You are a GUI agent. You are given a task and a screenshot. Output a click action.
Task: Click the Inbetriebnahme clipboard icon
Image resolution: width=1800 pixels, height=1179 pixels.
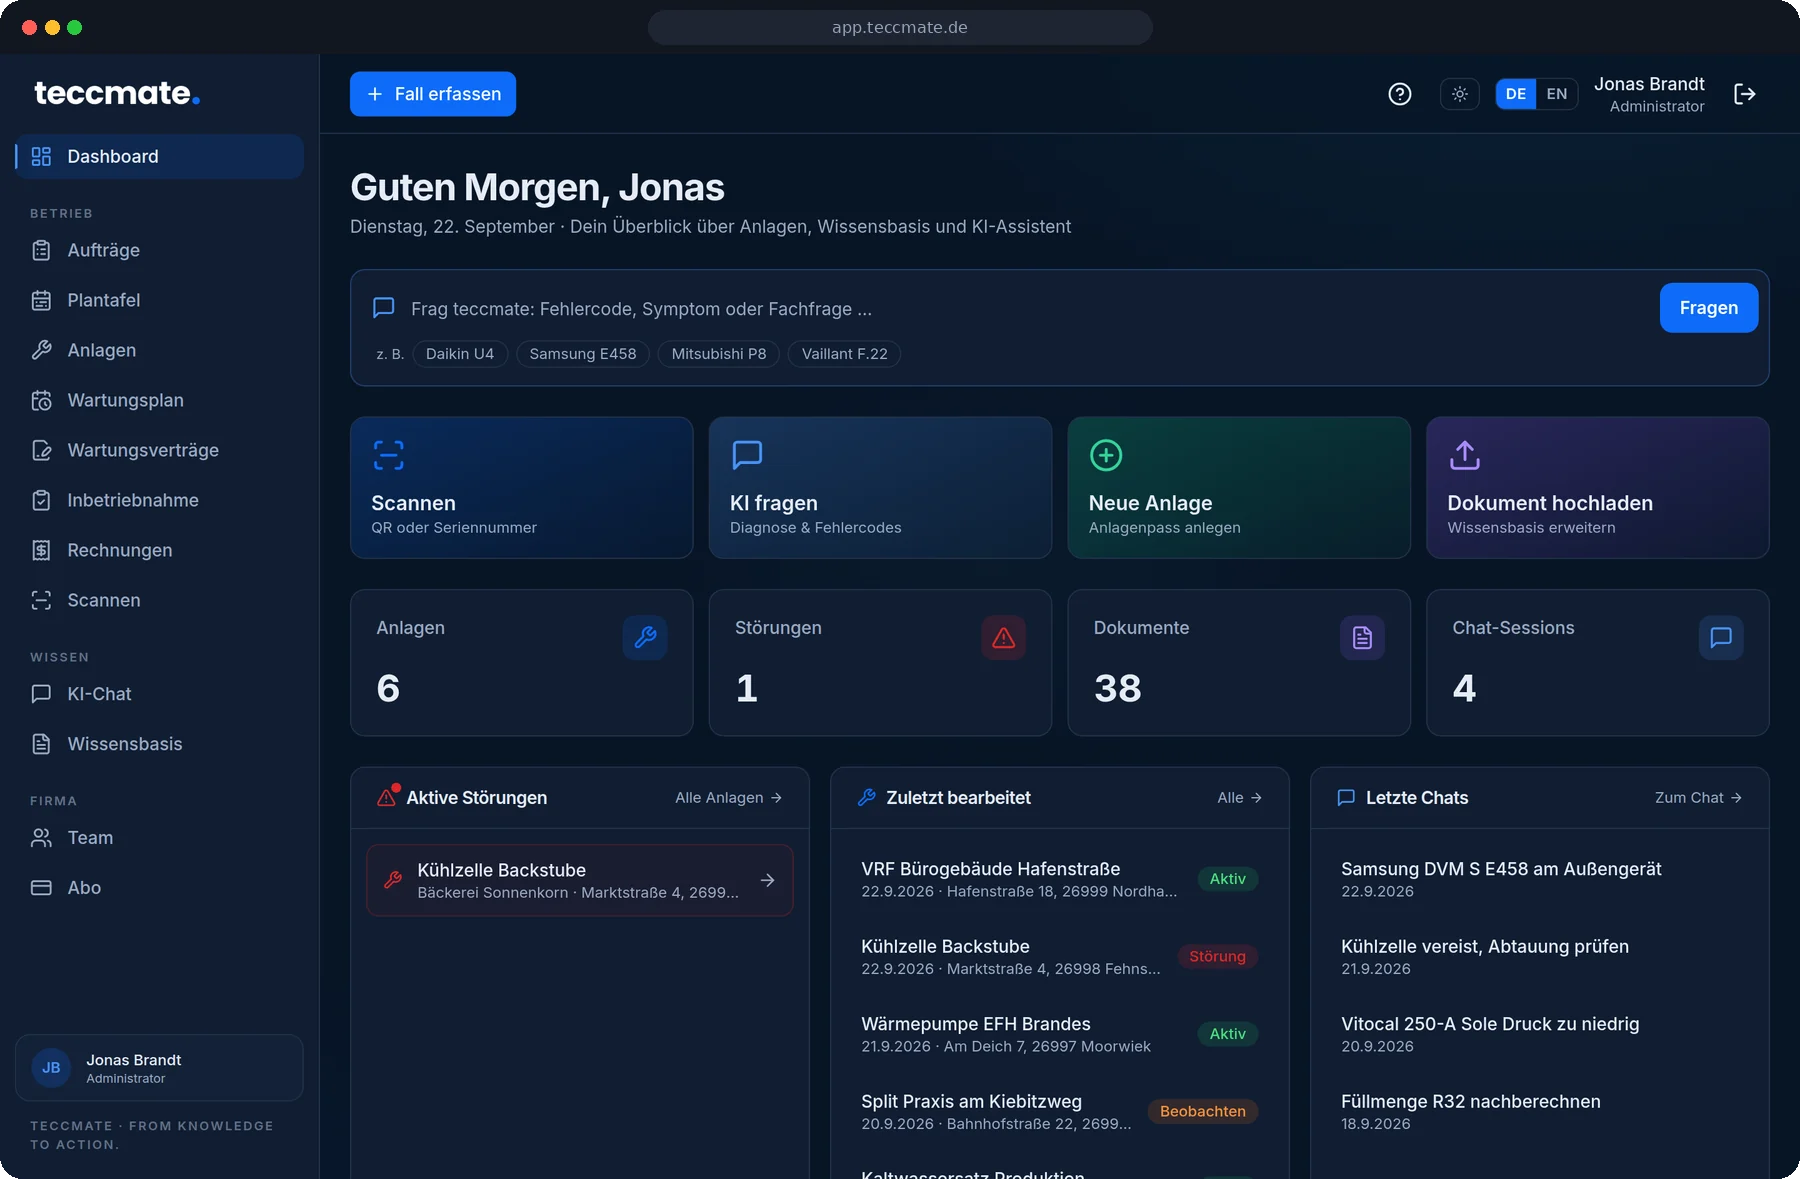click(x=41, y=500)
